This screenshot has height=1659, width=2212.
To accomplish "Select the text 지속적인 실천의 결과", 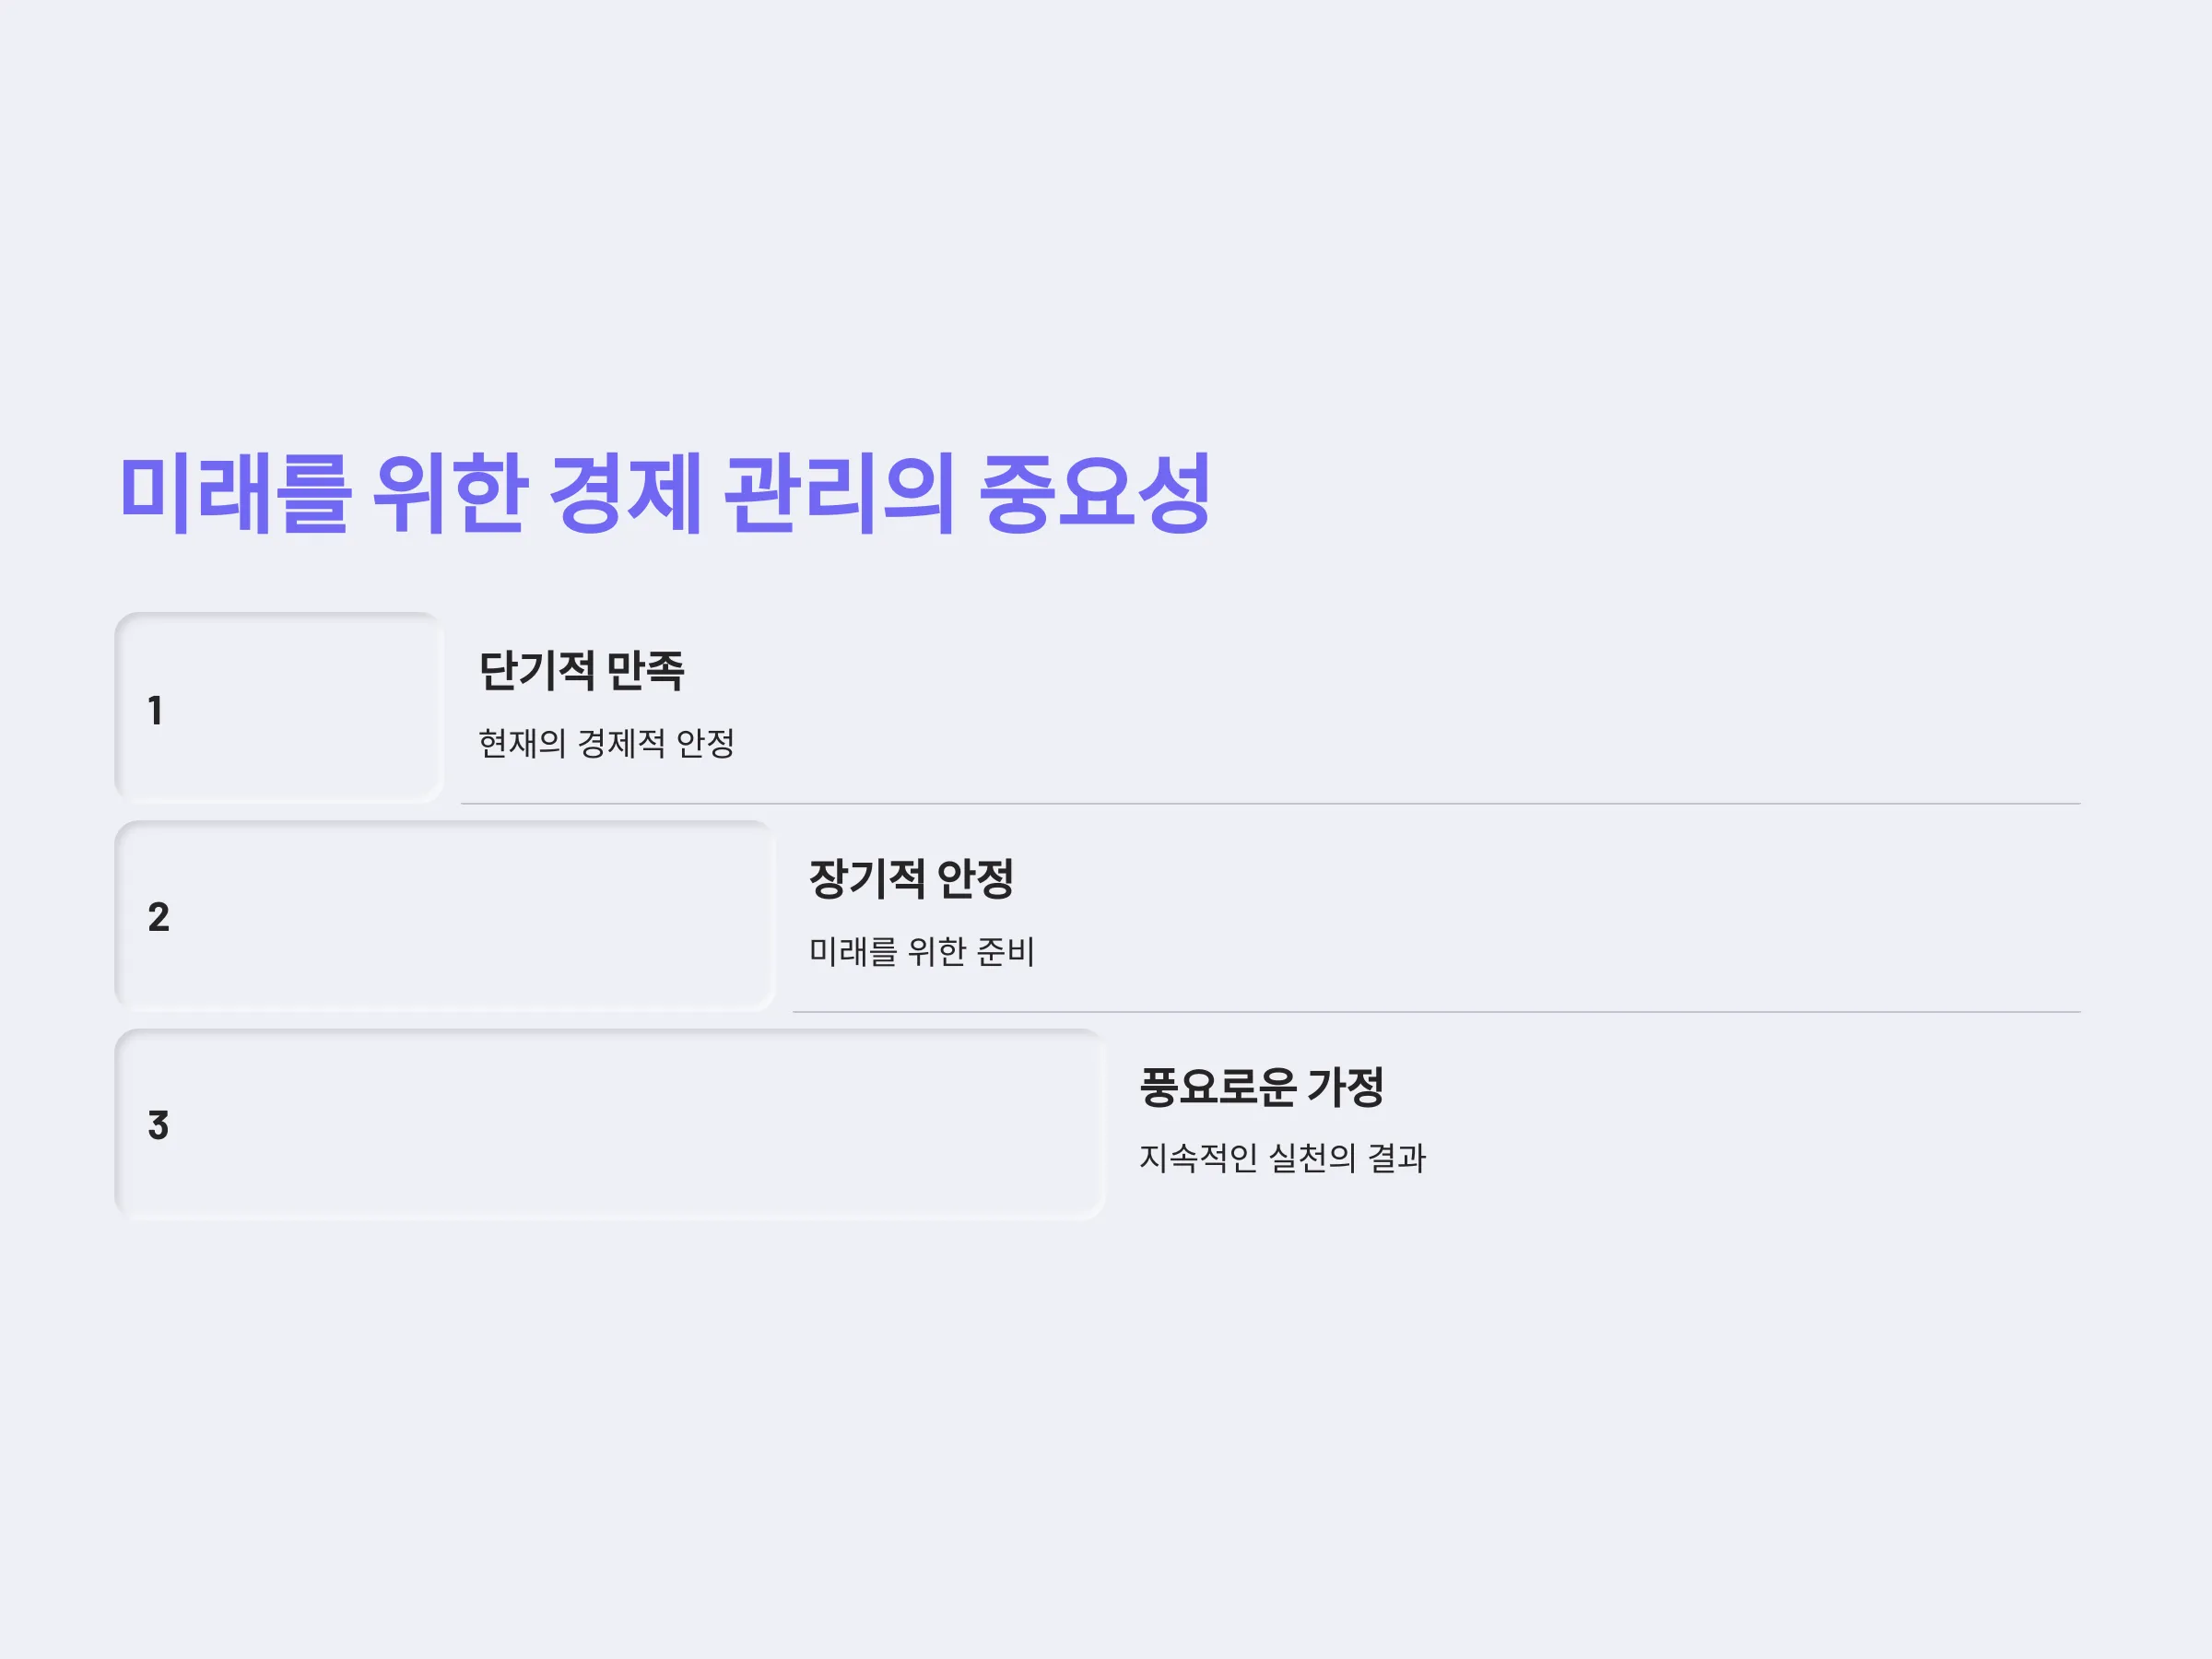I will point(1282,1158).
